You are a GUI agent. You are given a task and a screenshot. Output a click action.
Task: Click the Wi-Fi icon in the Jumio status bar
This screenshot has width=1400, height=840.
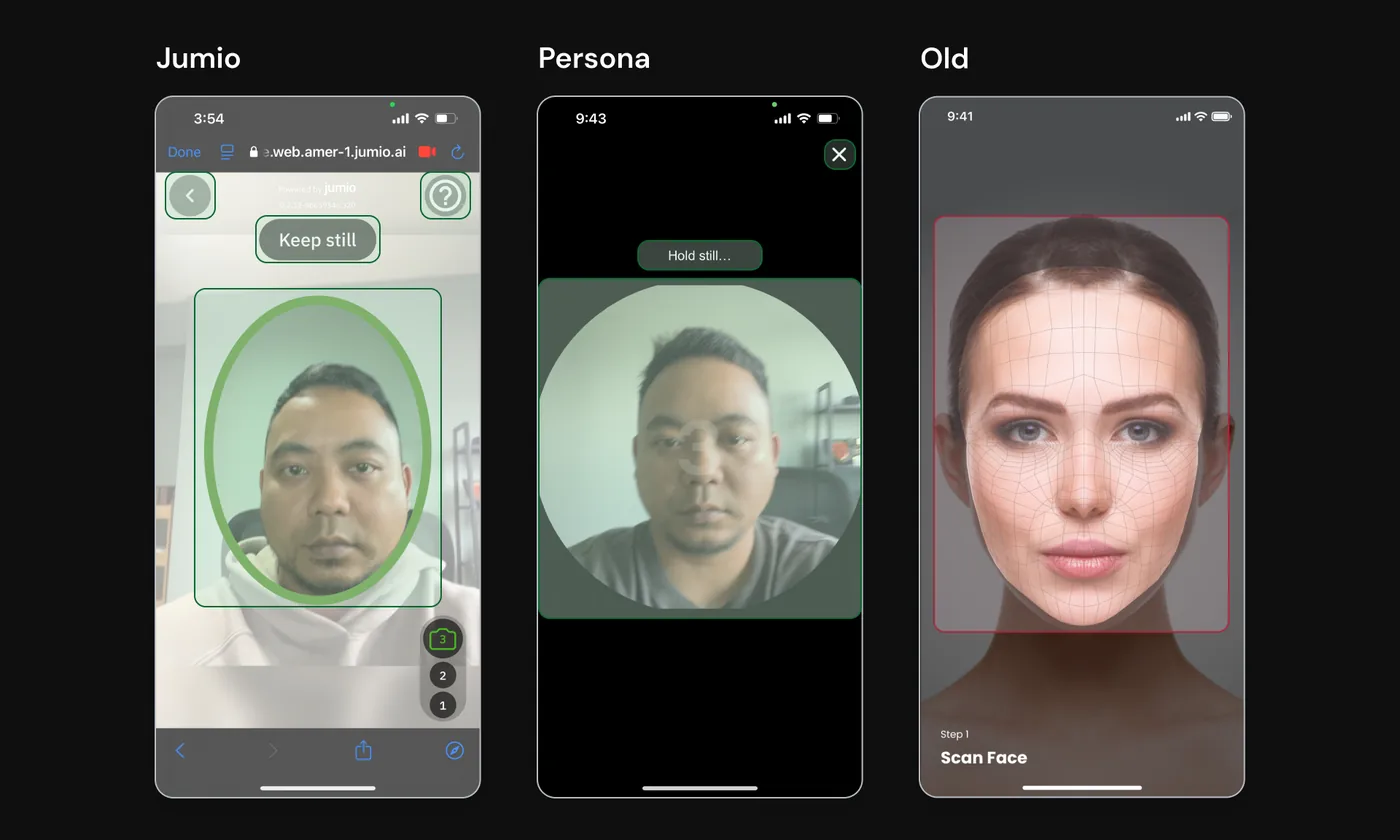(422, 118)
